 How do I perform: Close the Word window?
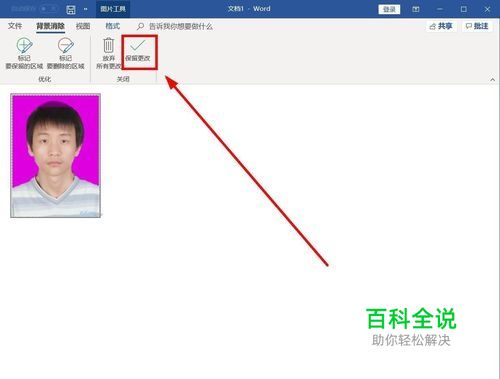pyautogui.click(x=487, y=9)
